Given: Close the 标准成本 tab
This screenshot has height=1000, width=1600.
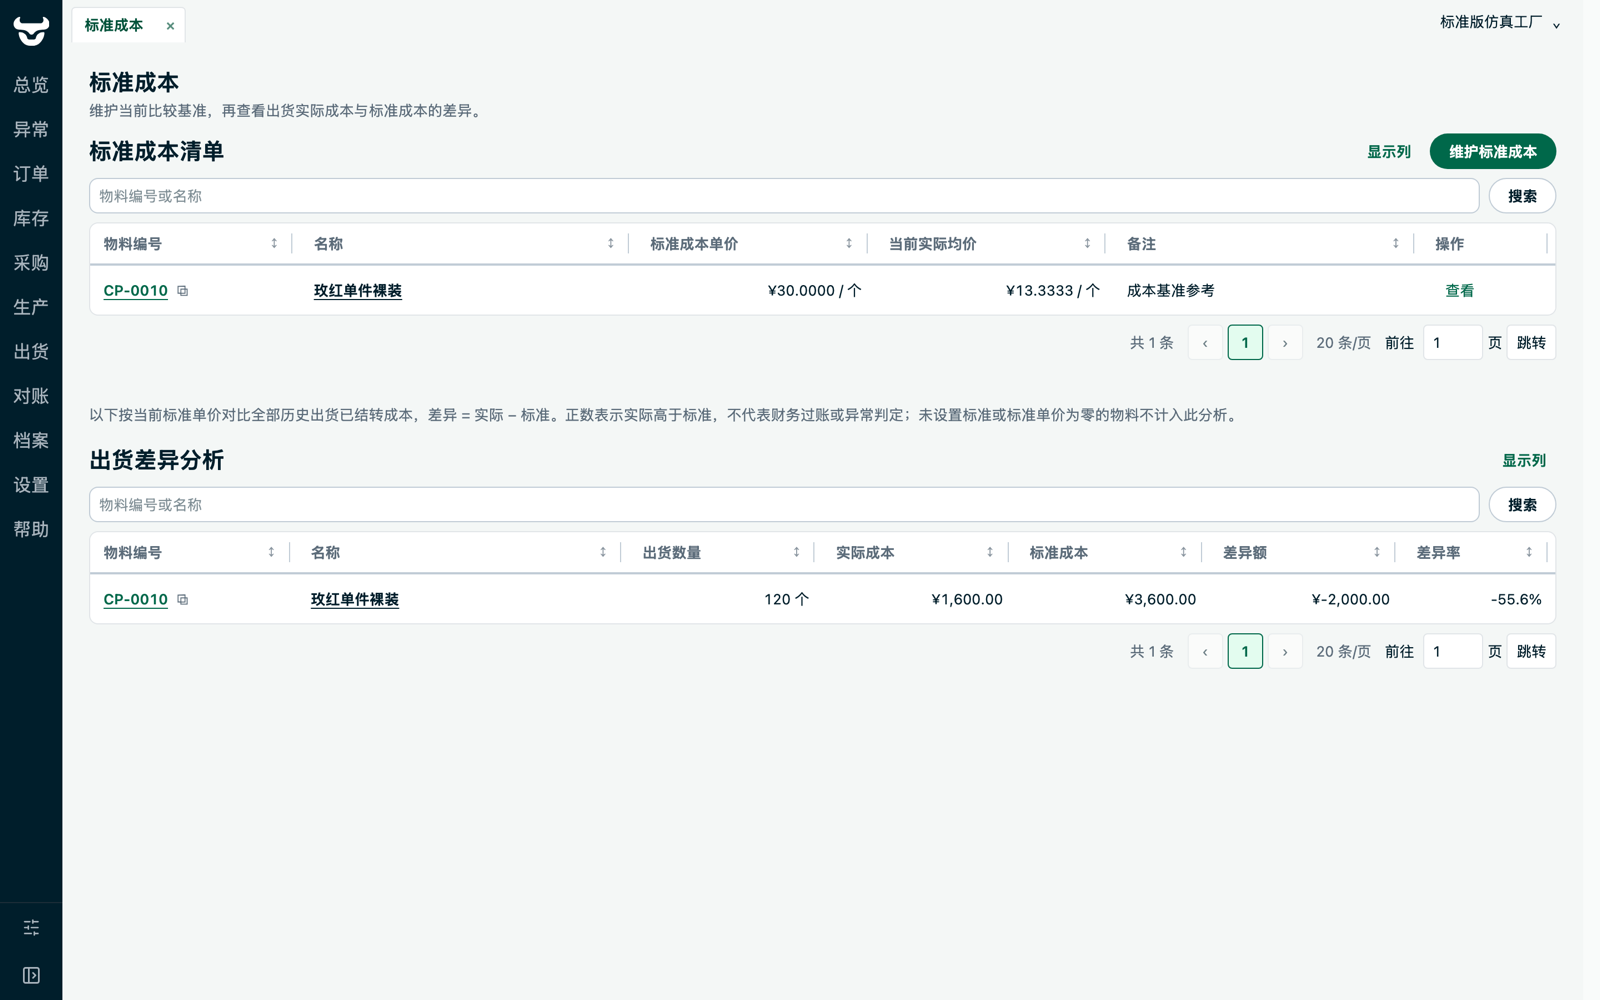Looking at the screenshot, I should point(170,26).
